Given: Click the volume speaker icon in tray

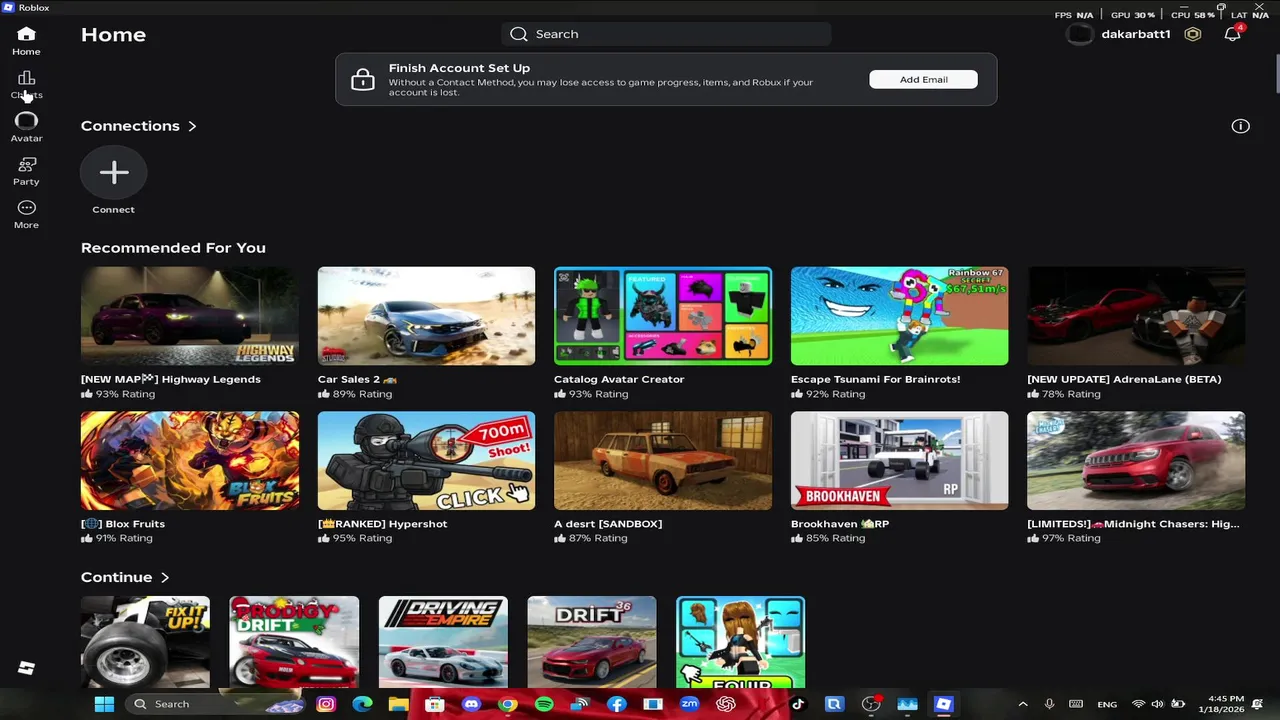Looking at the screenshot, I should pos(1157,704).
